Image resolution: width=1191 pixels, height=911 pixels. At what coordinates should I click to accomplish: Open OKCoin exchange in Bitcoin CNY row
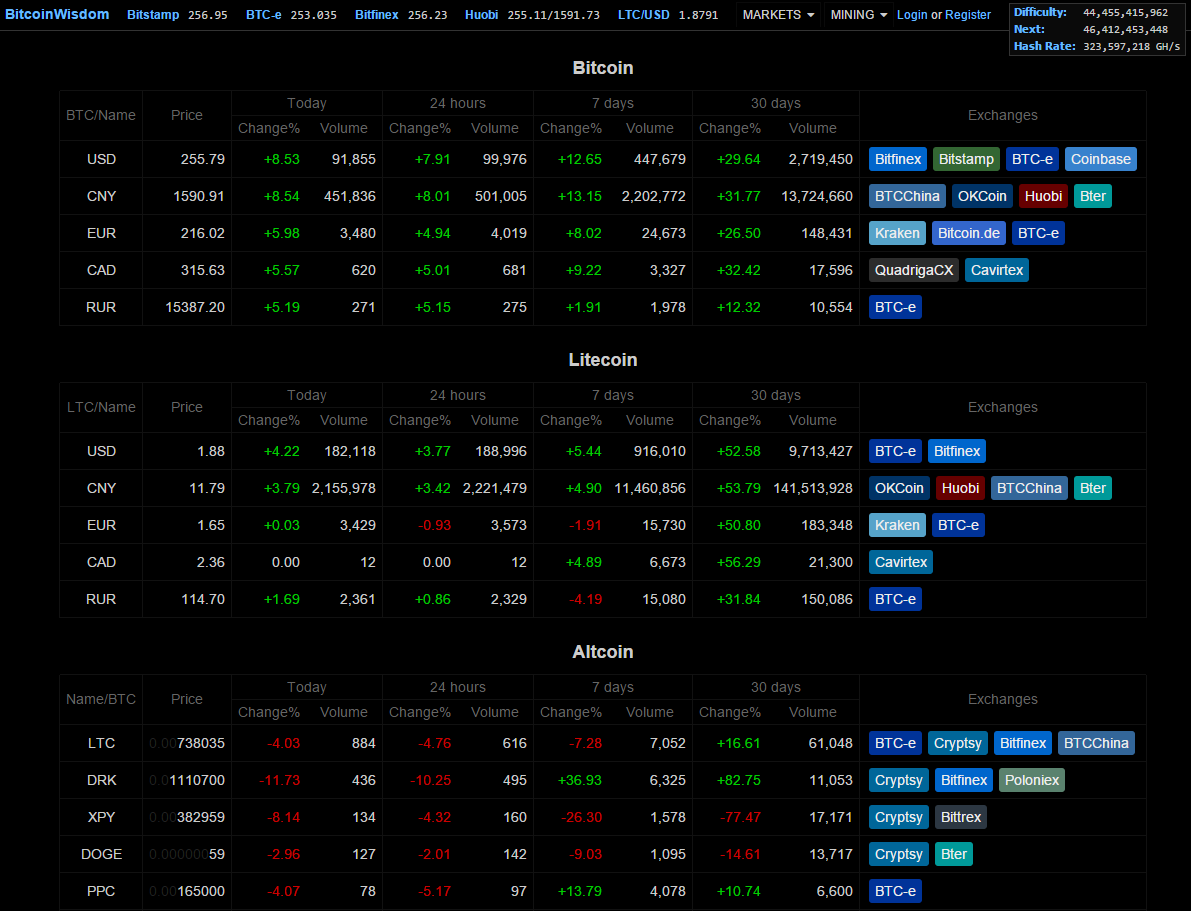(982, 196)
